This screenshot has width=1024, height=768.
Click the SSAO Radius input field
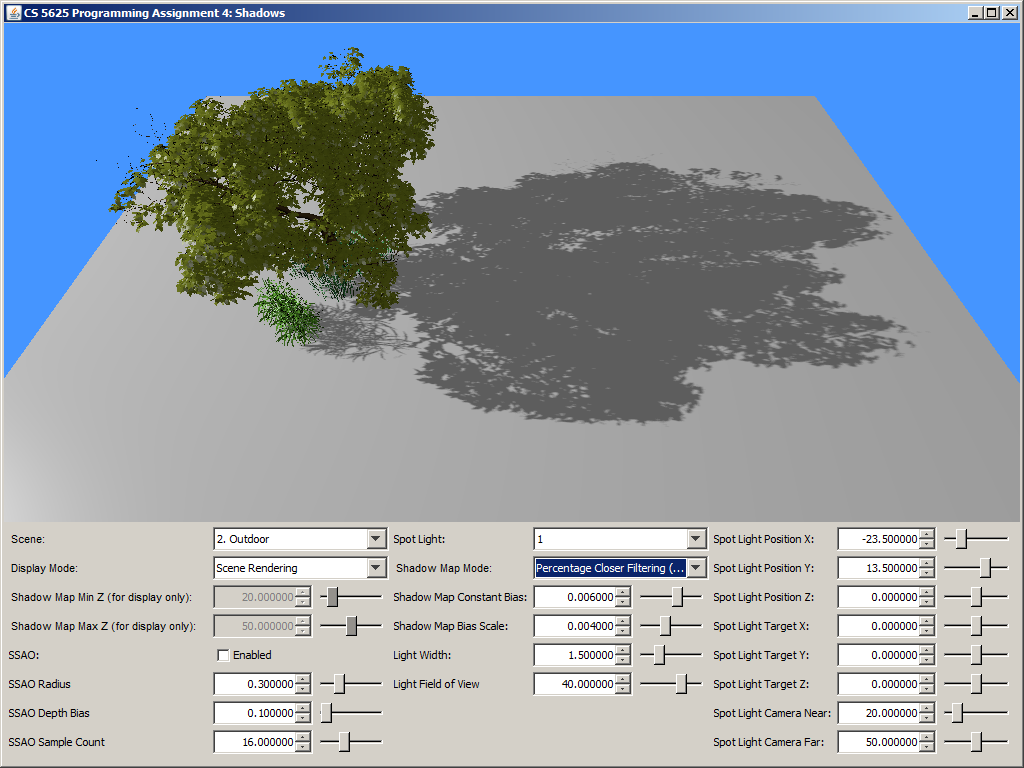coord(254,684)
